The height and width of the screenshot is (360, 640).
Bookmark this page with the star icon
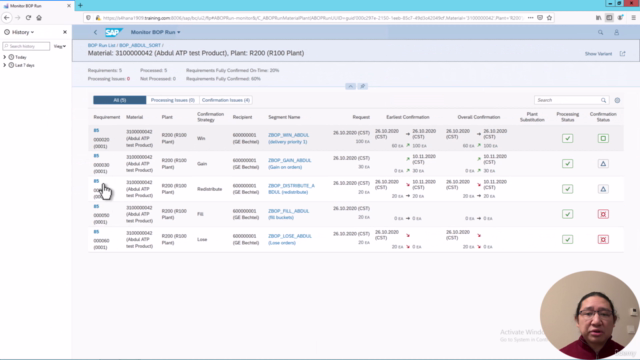(549, 18)
